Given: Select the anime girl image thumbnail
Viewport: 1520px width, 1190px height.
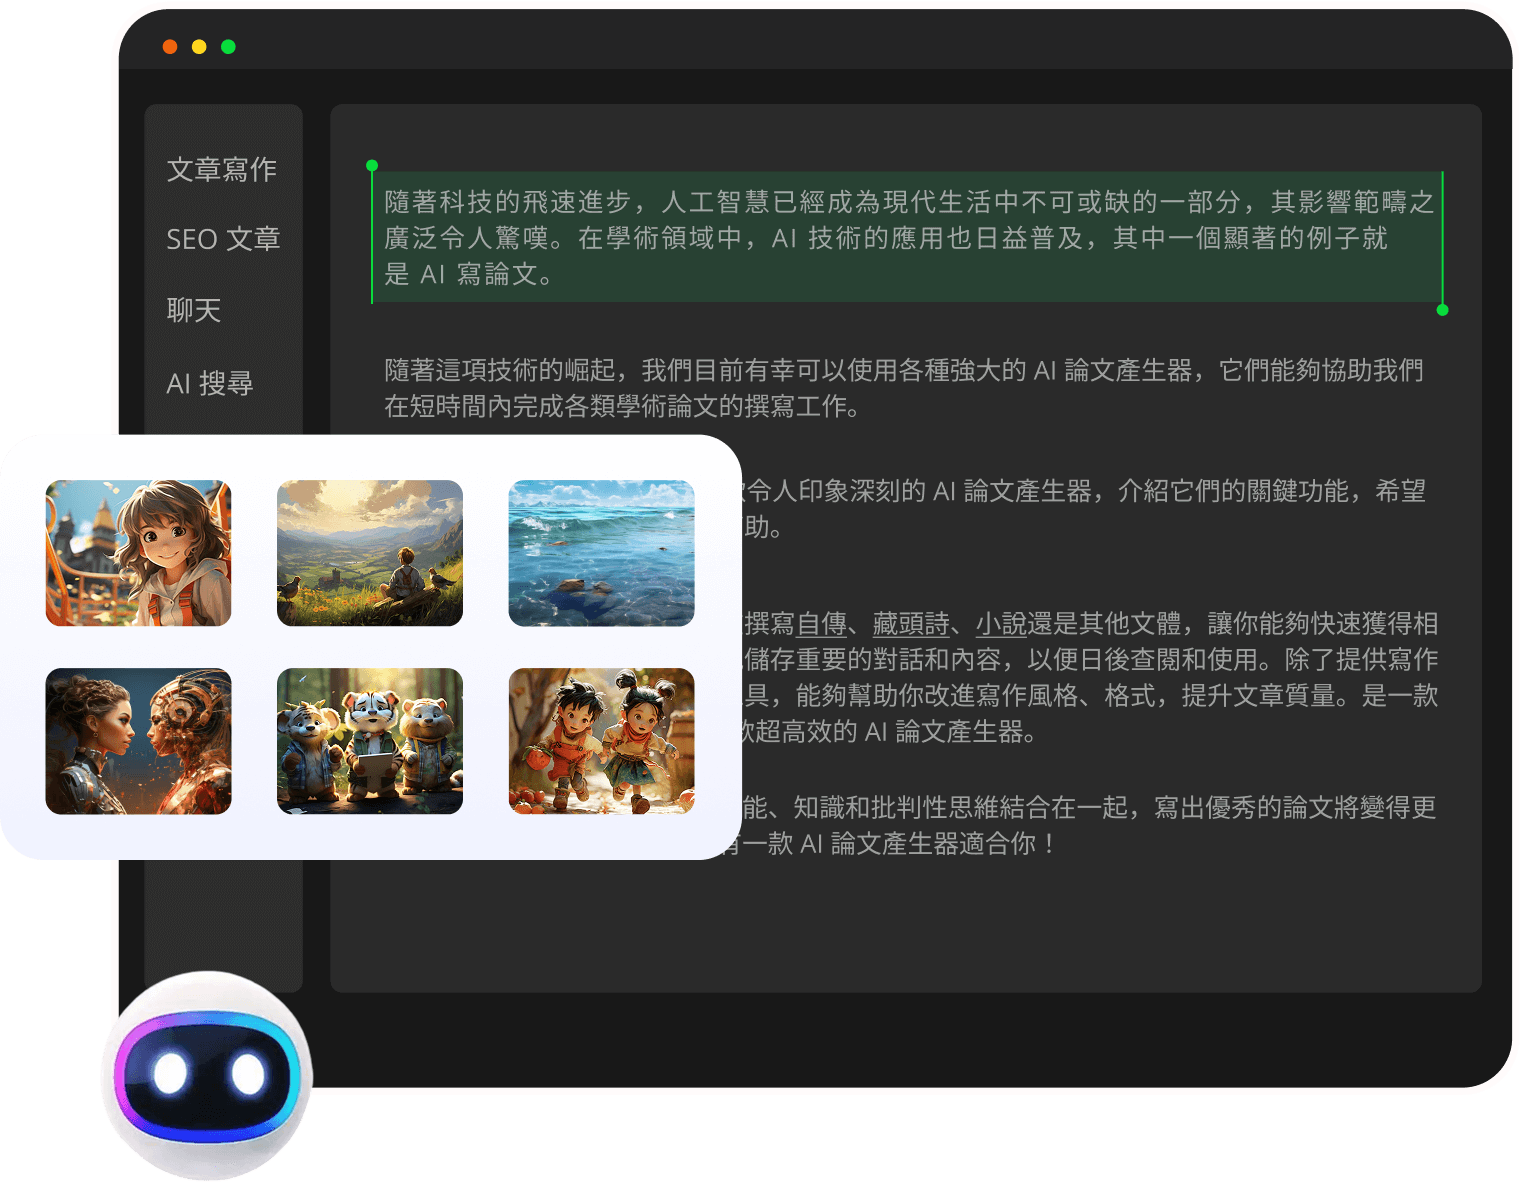Looking at the screenshot, I should click(x=138, y=553).
